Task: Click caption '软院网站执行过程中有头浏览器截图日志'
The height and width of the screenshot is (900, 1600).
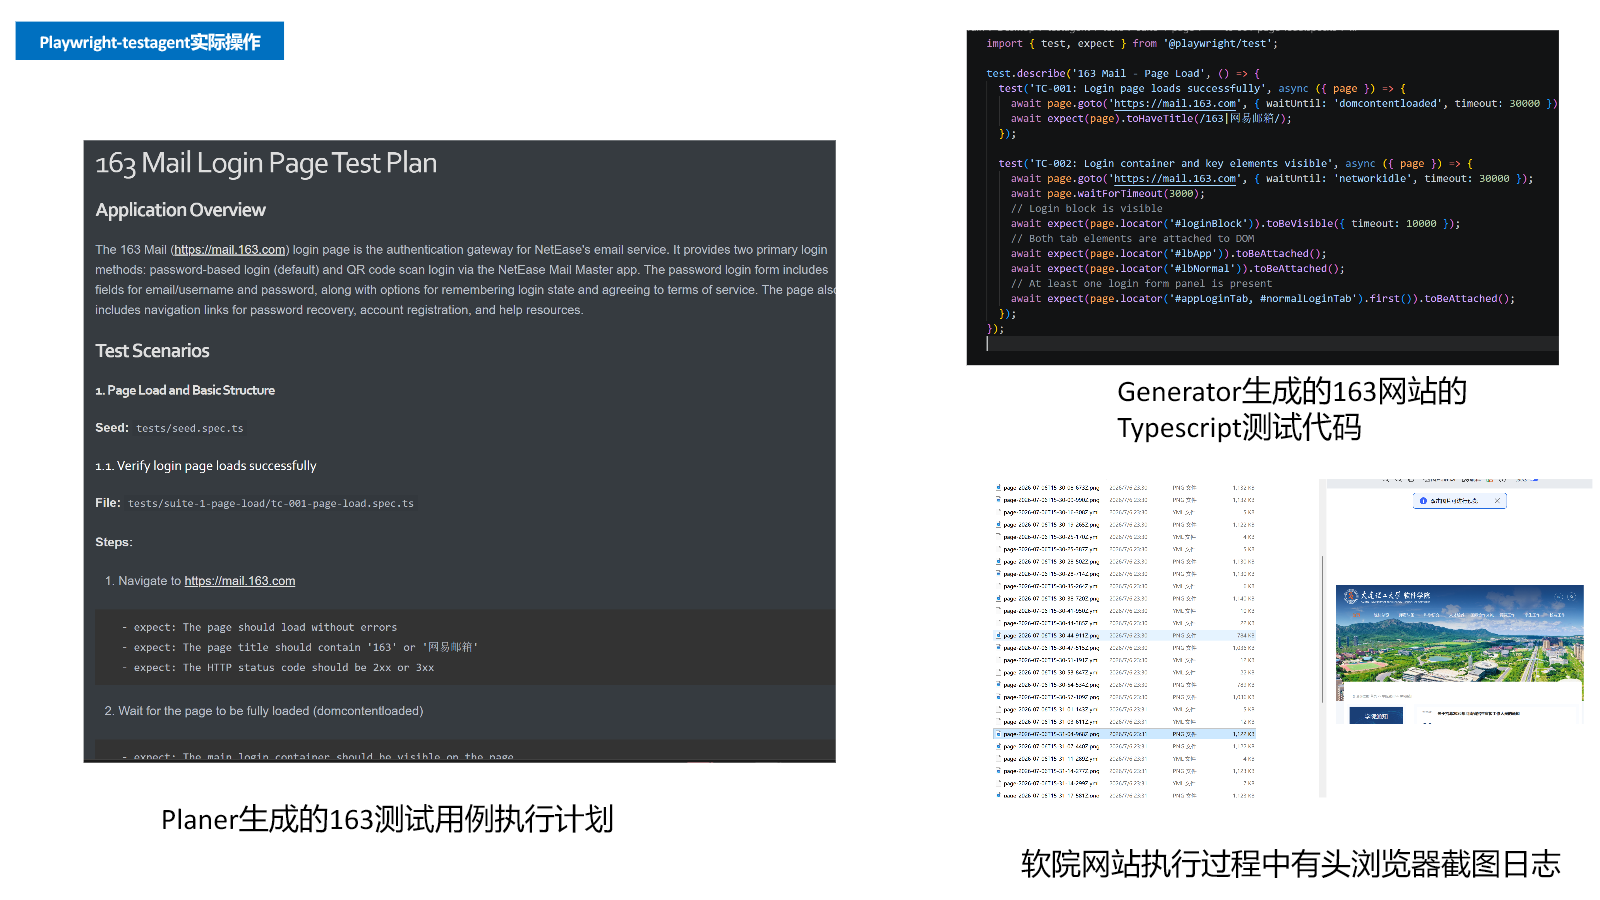Action: pyautogui.click(x=1290, y=864)
